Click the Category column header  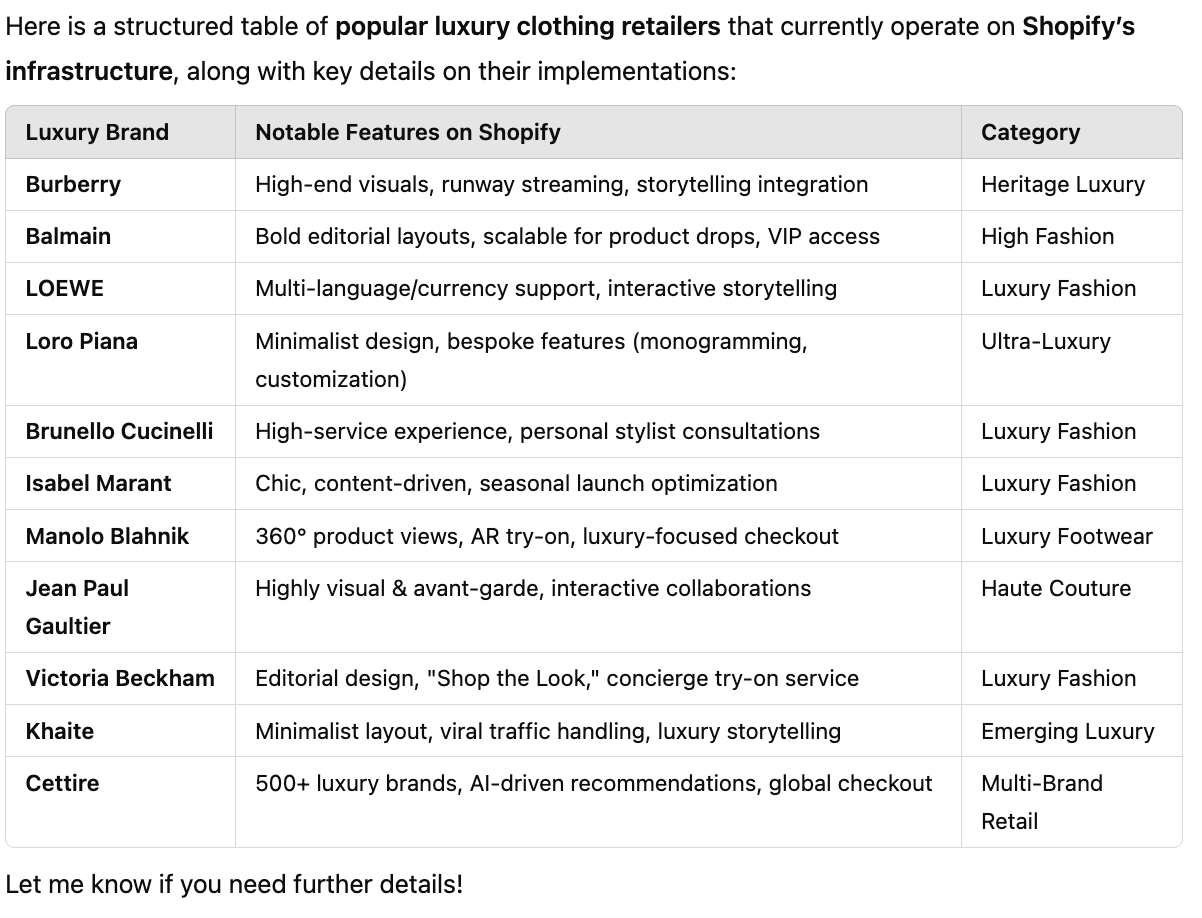(1030, 132)
